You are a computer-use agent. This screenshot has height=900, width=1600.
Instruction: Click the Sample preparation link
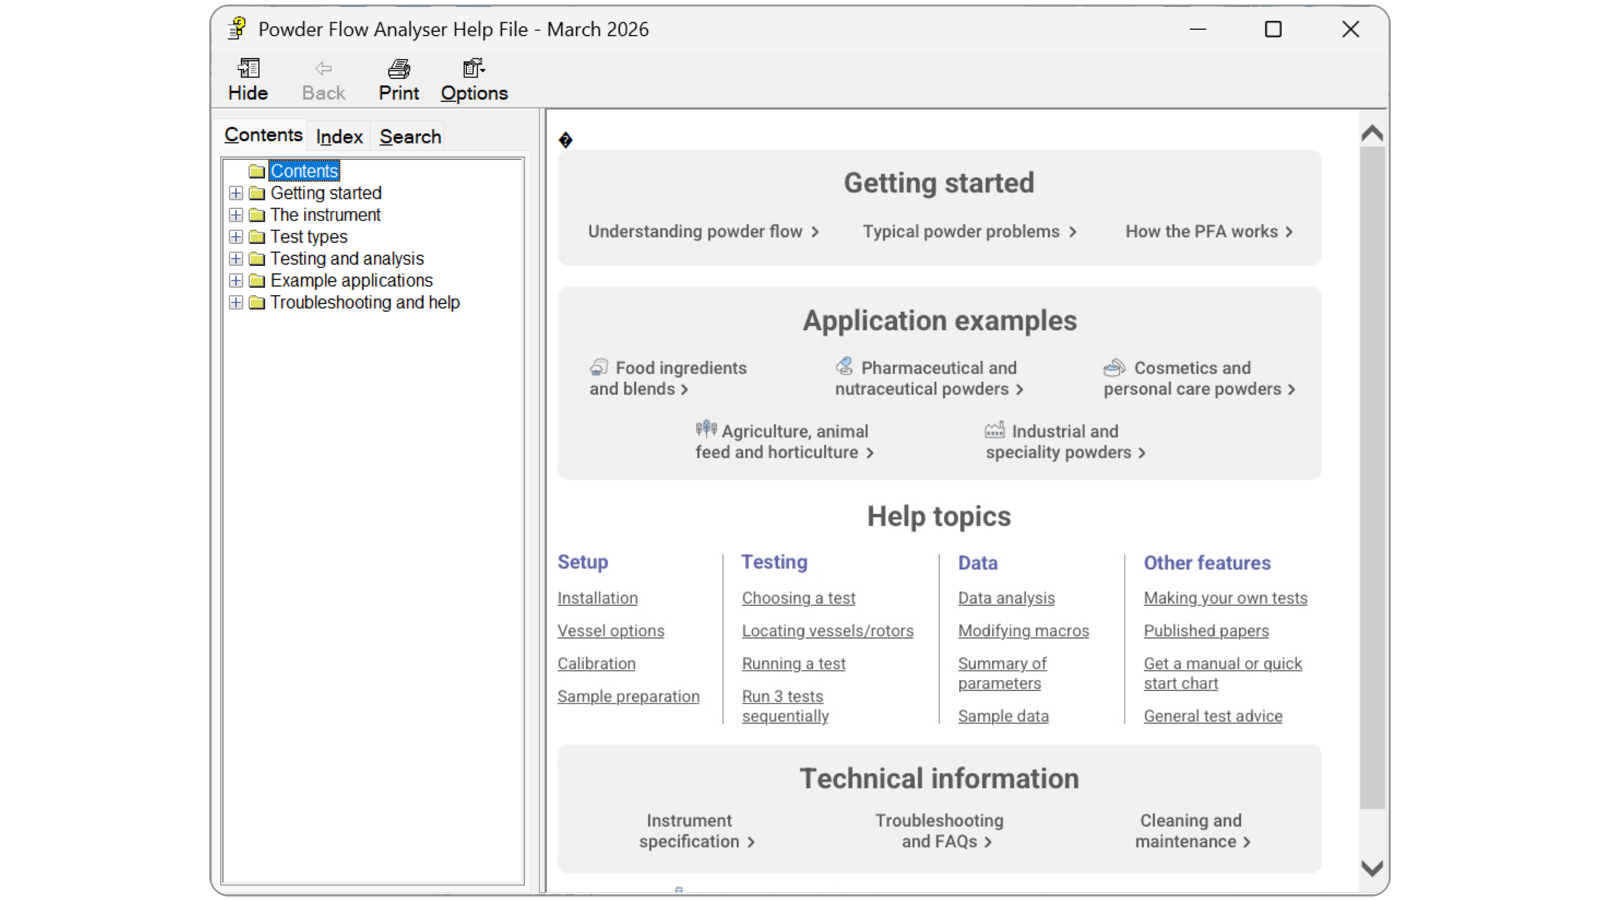pyautogui.click(x=628, y=697)
